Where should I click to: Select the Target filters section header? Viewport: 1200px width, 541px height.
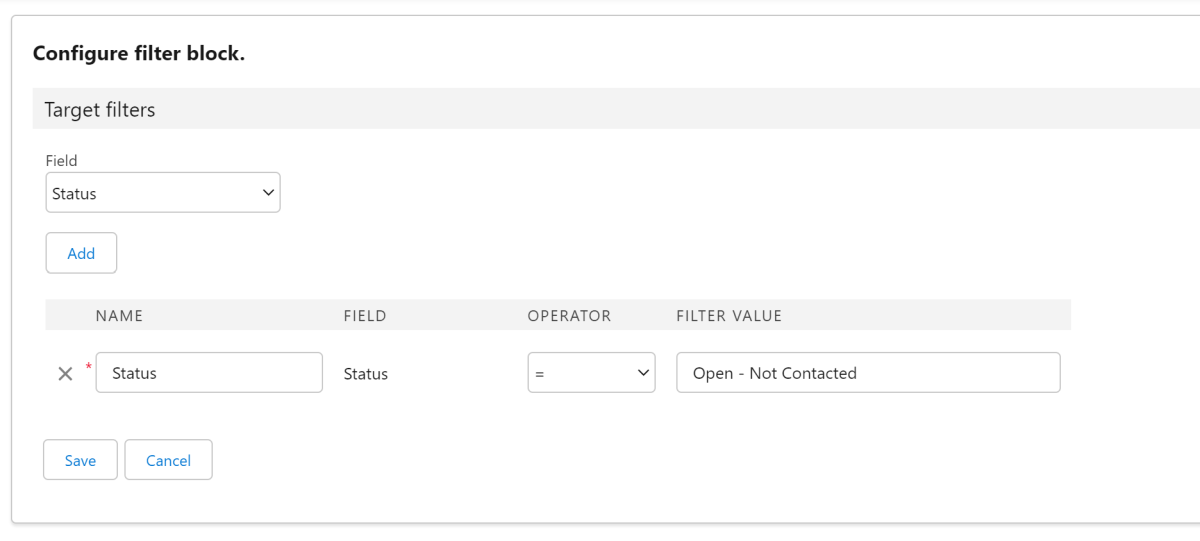[x=96, y=110]
